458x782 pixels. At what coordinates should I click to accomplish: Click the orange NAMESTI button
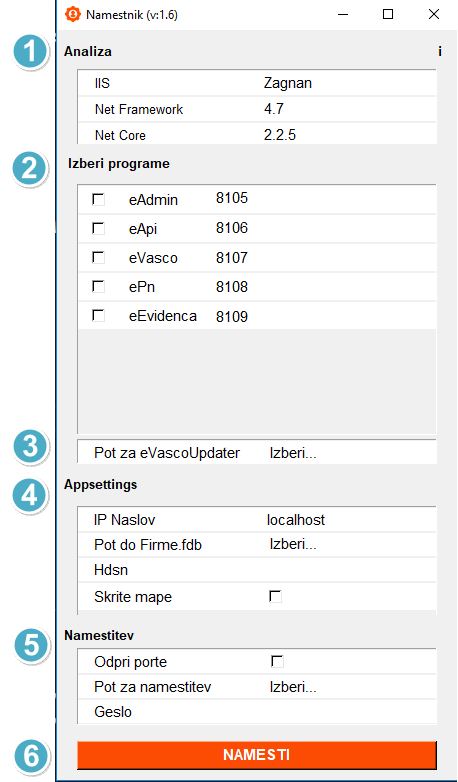(257, 755)
